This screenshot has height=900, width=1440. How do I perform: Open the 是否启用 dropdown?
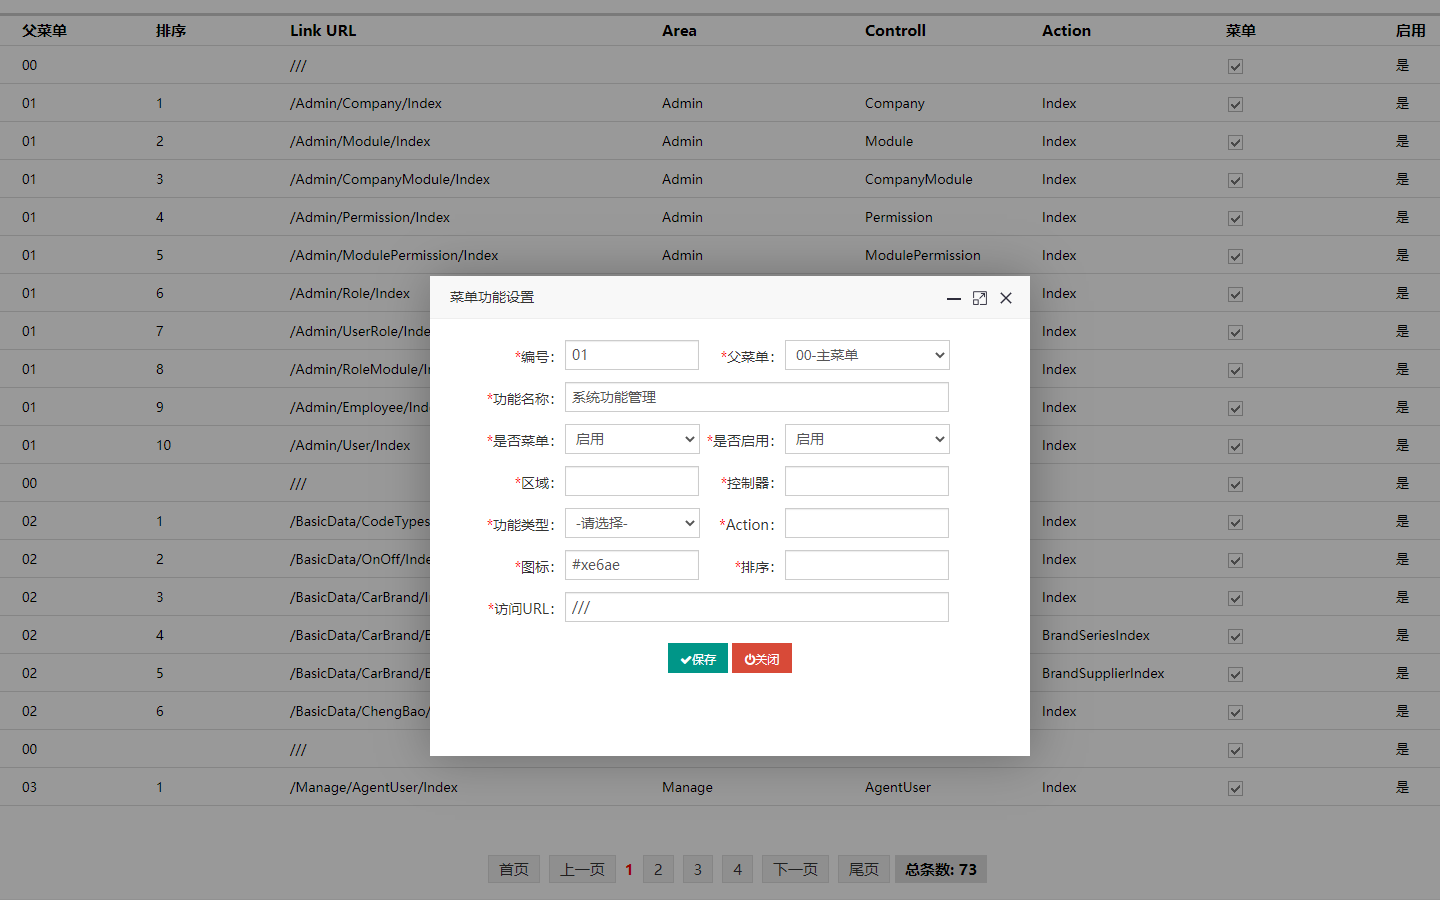[x=866, y=439]
